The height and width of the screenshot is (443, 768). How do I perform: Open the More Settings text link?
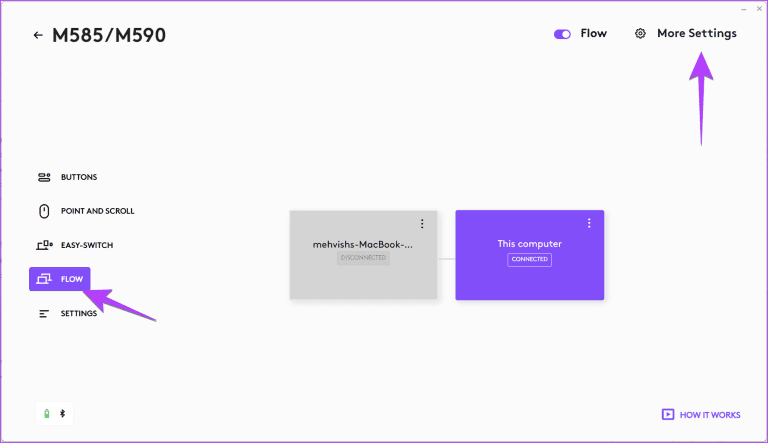point(696,34)
